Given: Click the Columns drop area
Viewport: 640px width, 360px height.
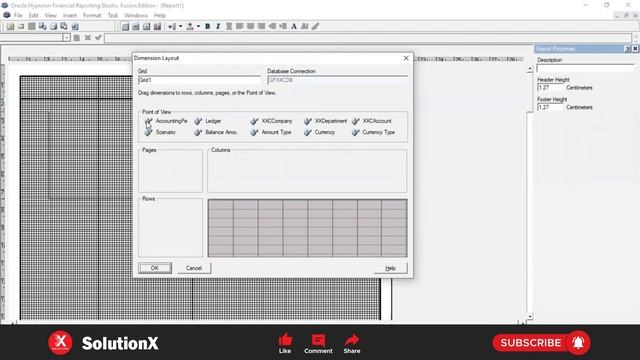Looking at the screenshot, I should [x=307, y=171].
